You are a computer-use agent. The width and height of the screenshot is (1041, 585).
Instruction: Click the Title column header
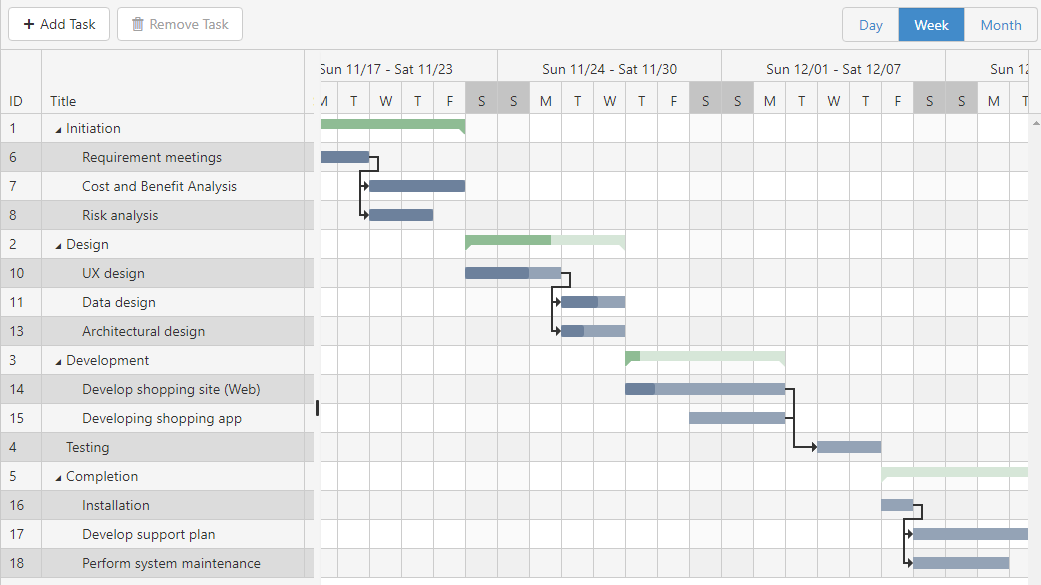coord(173,82)
